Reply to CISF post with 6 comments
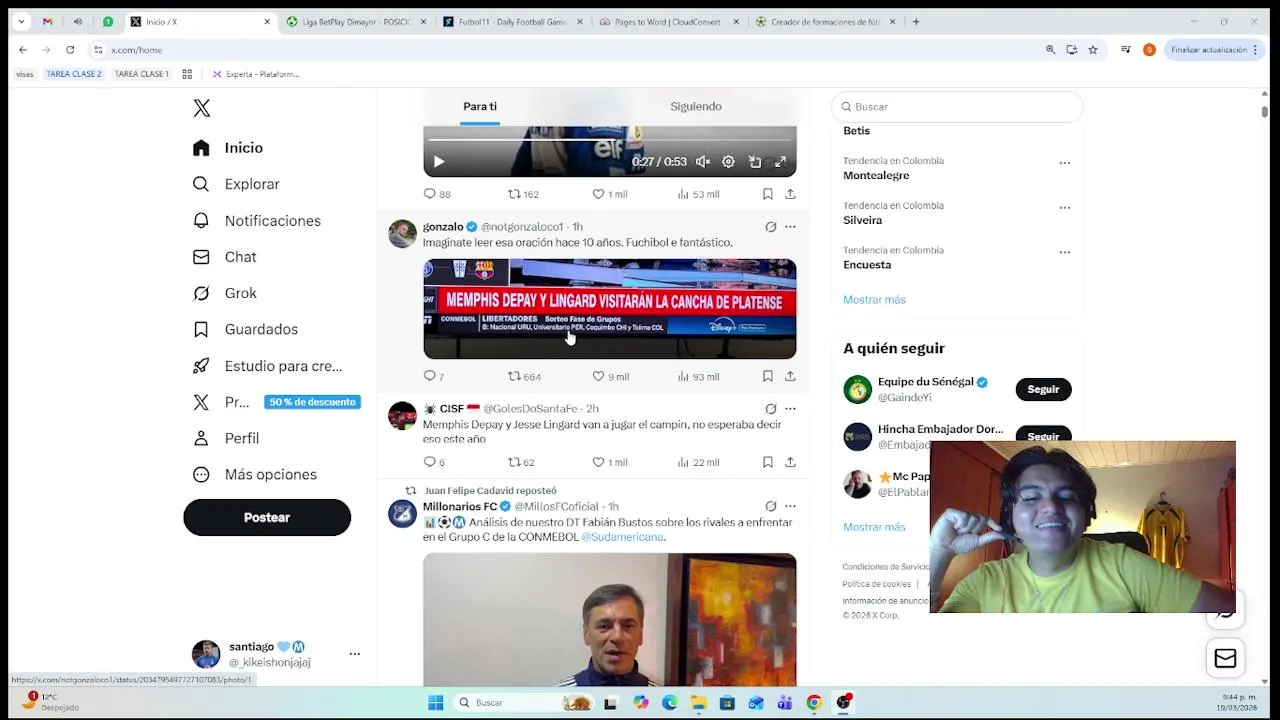1280x720 pixels. point(434,462)
